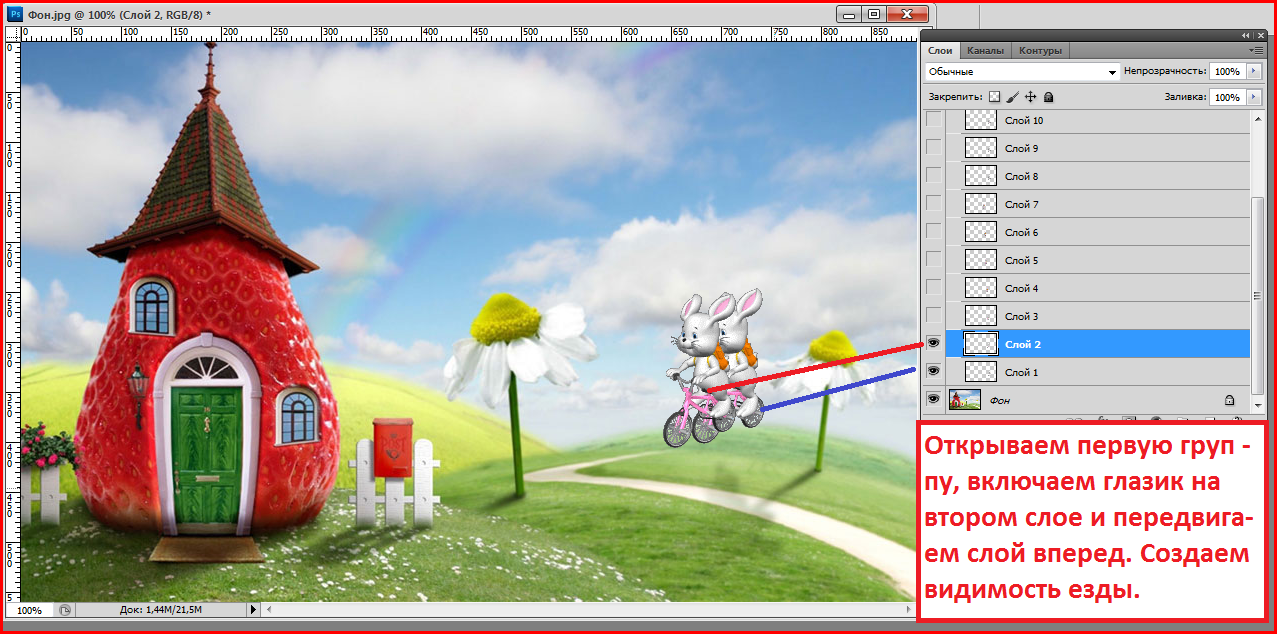Open the layers panel options menu
Image resolution: width=1277 pixels, height=634 pixels.
coord(1257,50)
